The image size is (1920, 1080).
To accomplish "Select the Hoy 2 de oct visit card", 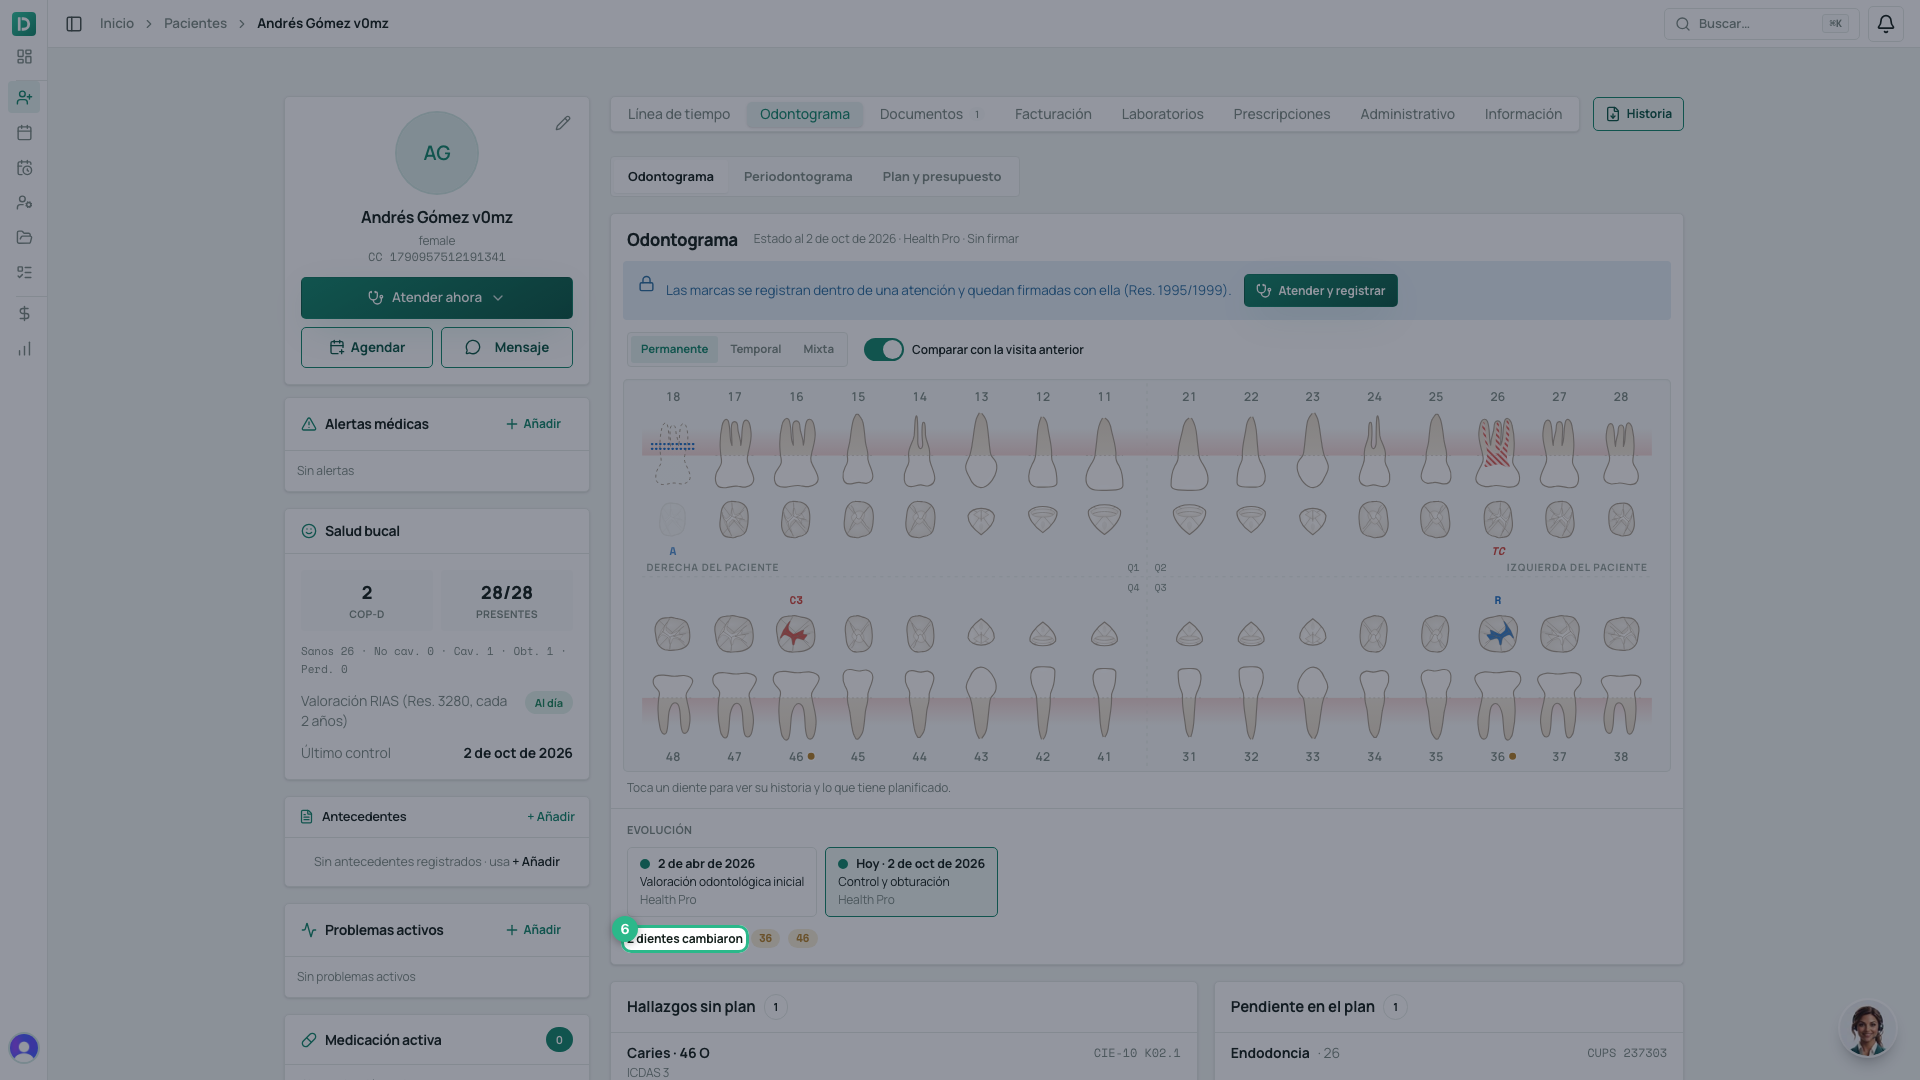I will pyautogui.click(x=911, y=882).
